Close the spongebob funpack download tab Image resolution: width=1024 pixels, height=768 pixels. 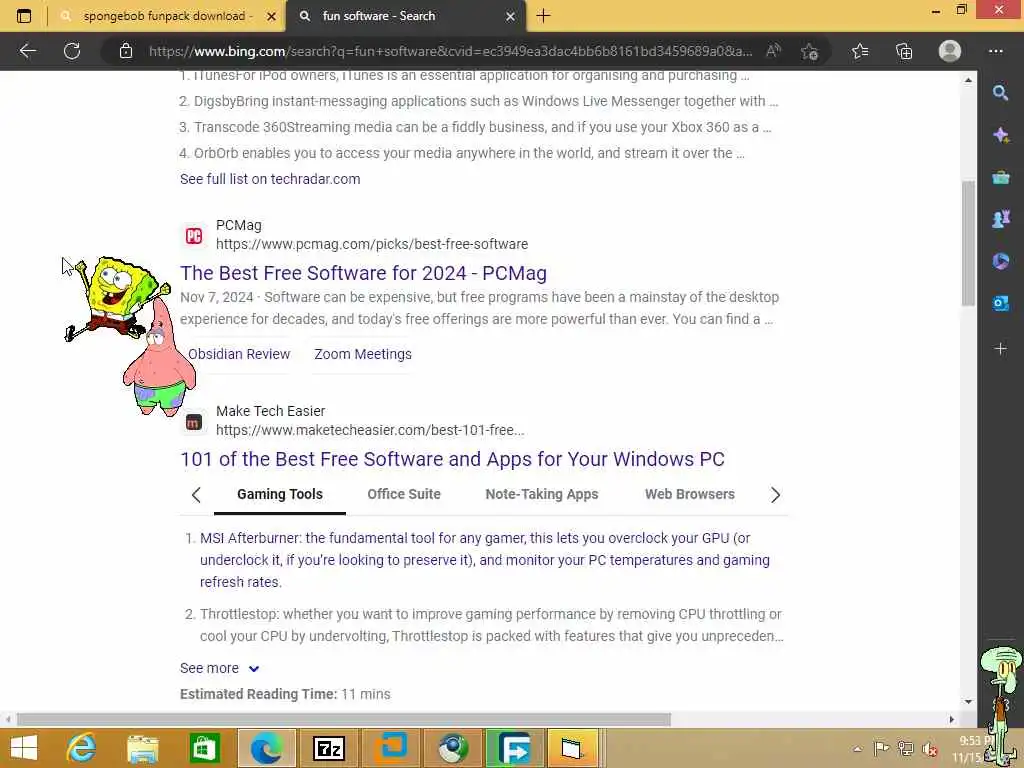pyautogui.click(x=271, y=16)
